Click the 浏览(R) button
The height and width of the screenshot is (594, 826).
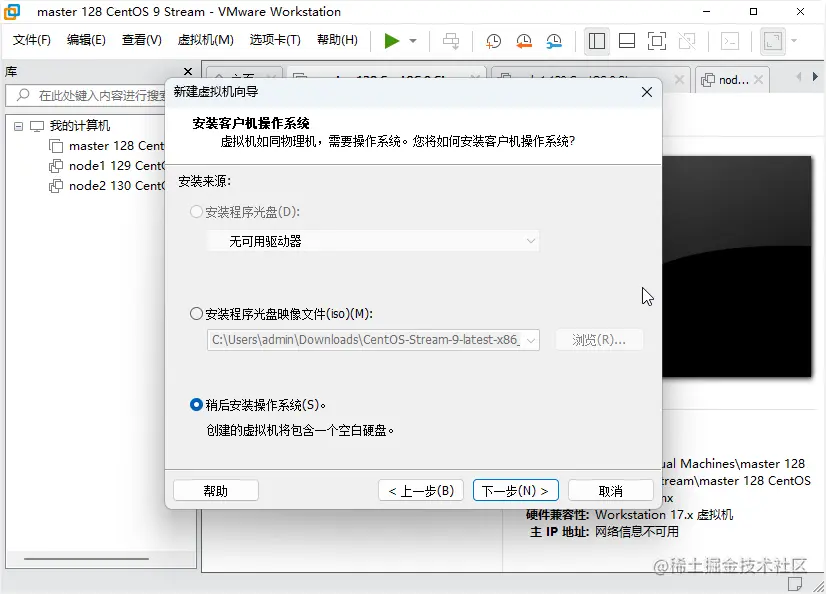[x=598, y=340]
